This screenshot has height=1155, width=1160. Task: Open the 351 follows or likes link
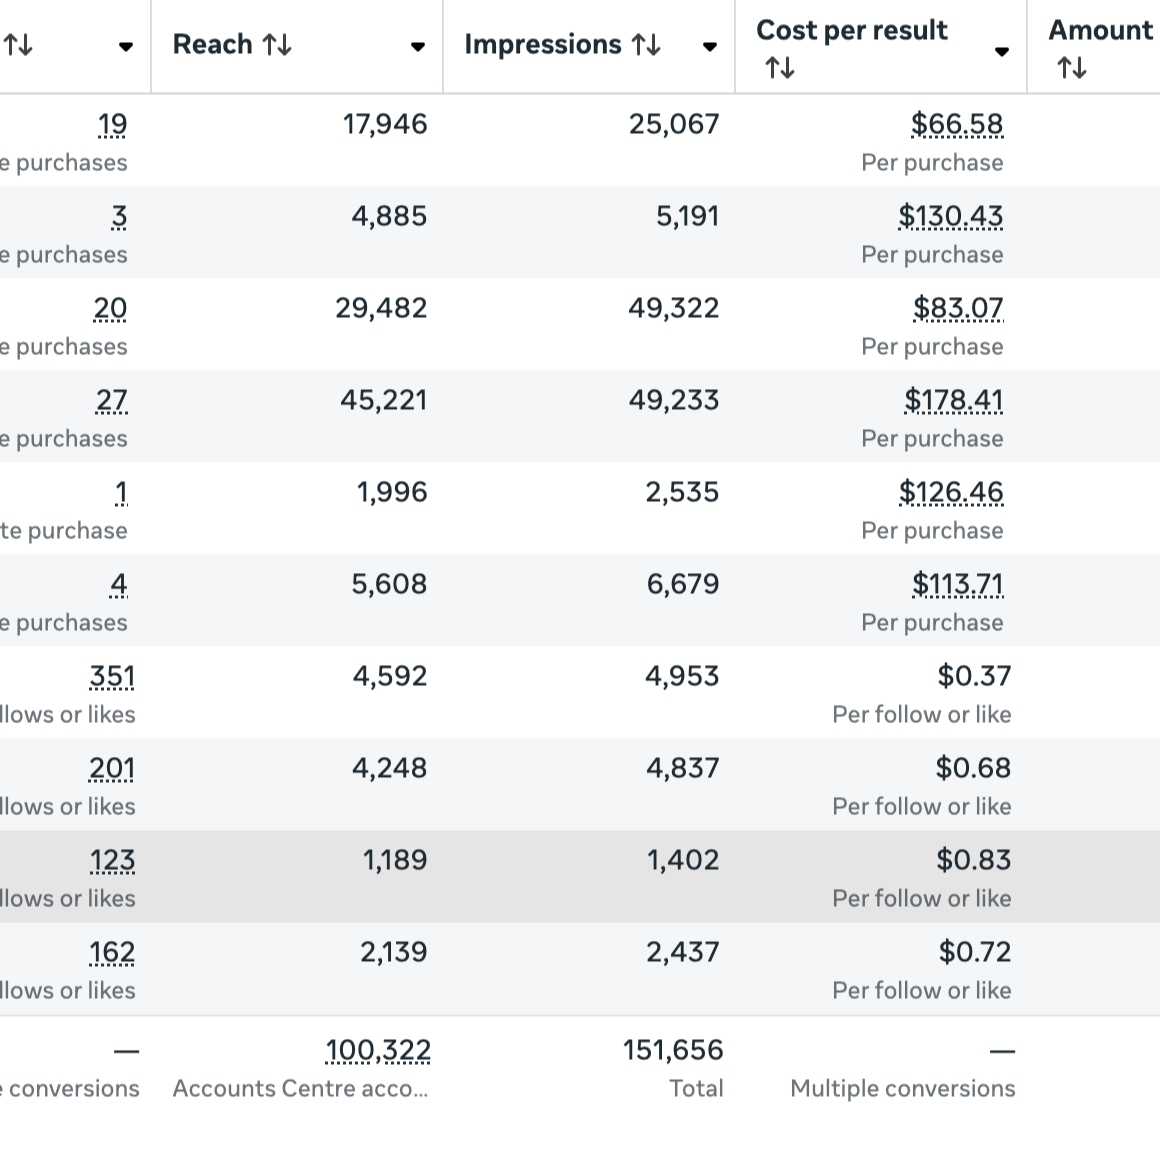[112, 676]
